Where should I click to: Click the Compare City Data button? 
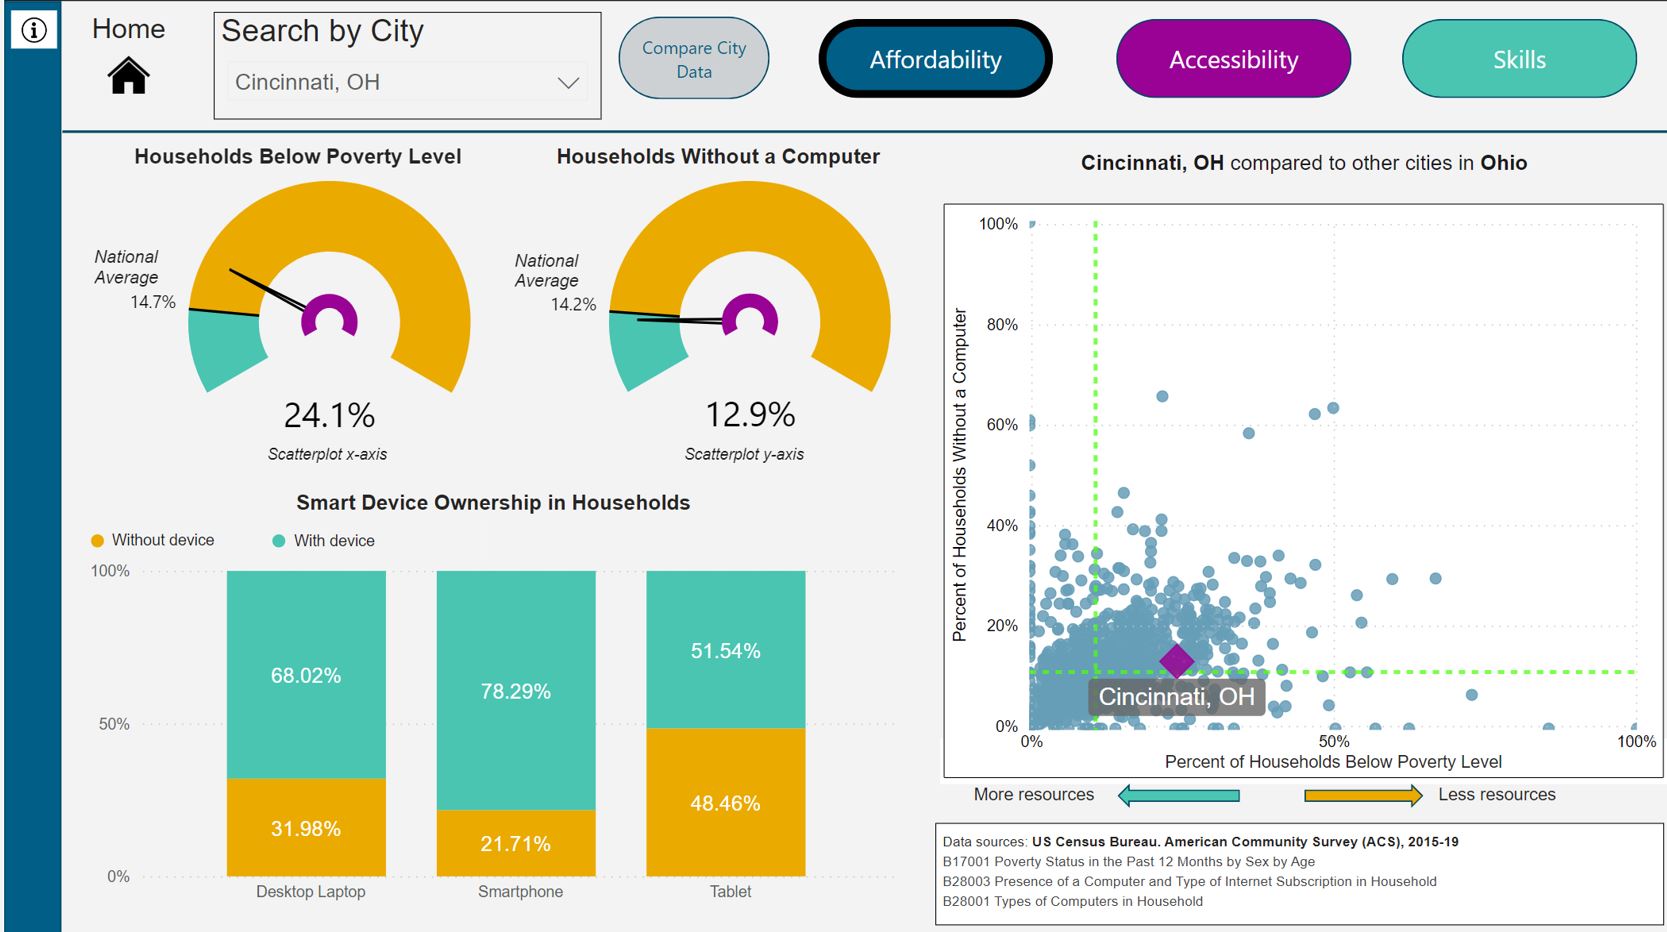(693, 58)
